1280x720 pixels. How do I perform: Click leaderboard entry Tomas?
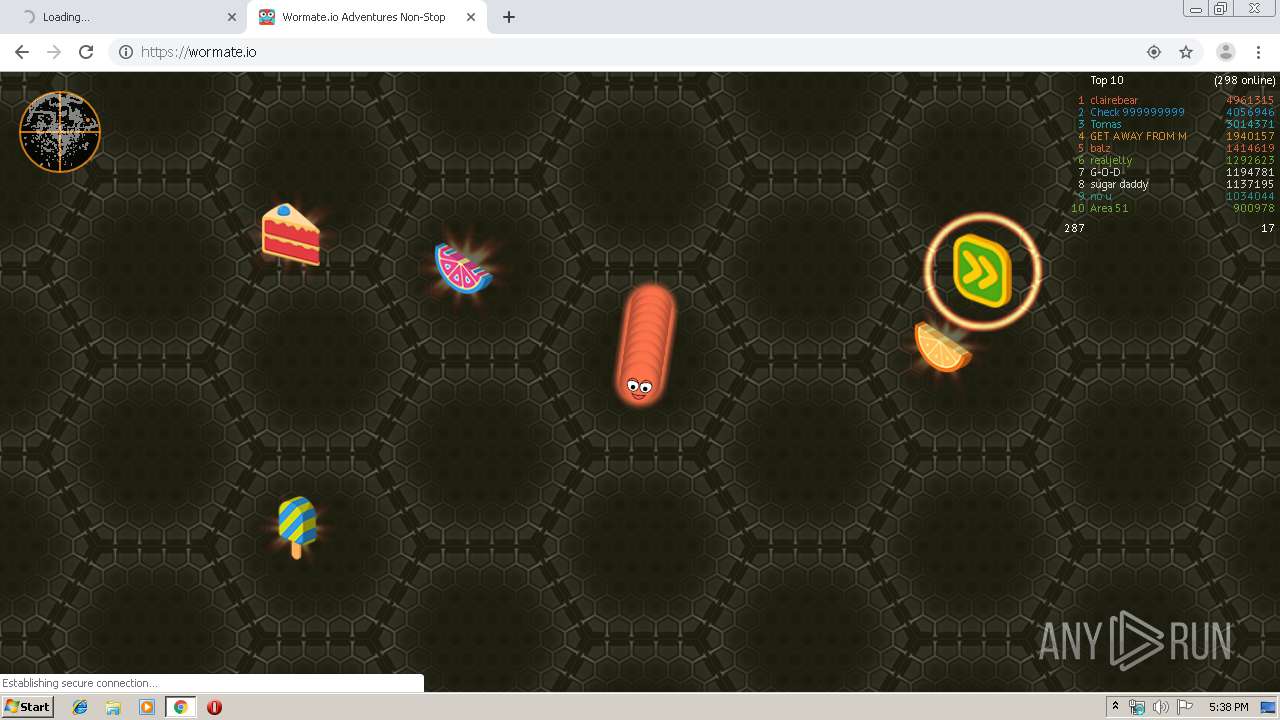click(x=1106, y=124)
